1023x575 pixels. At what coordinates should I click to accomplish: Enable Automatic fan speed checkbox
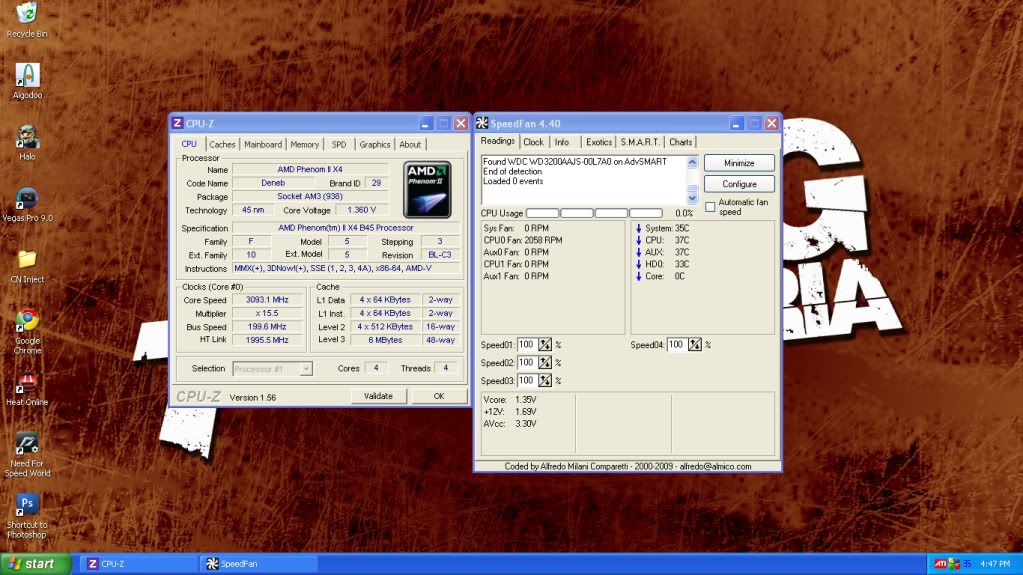[x=710, y=207]
